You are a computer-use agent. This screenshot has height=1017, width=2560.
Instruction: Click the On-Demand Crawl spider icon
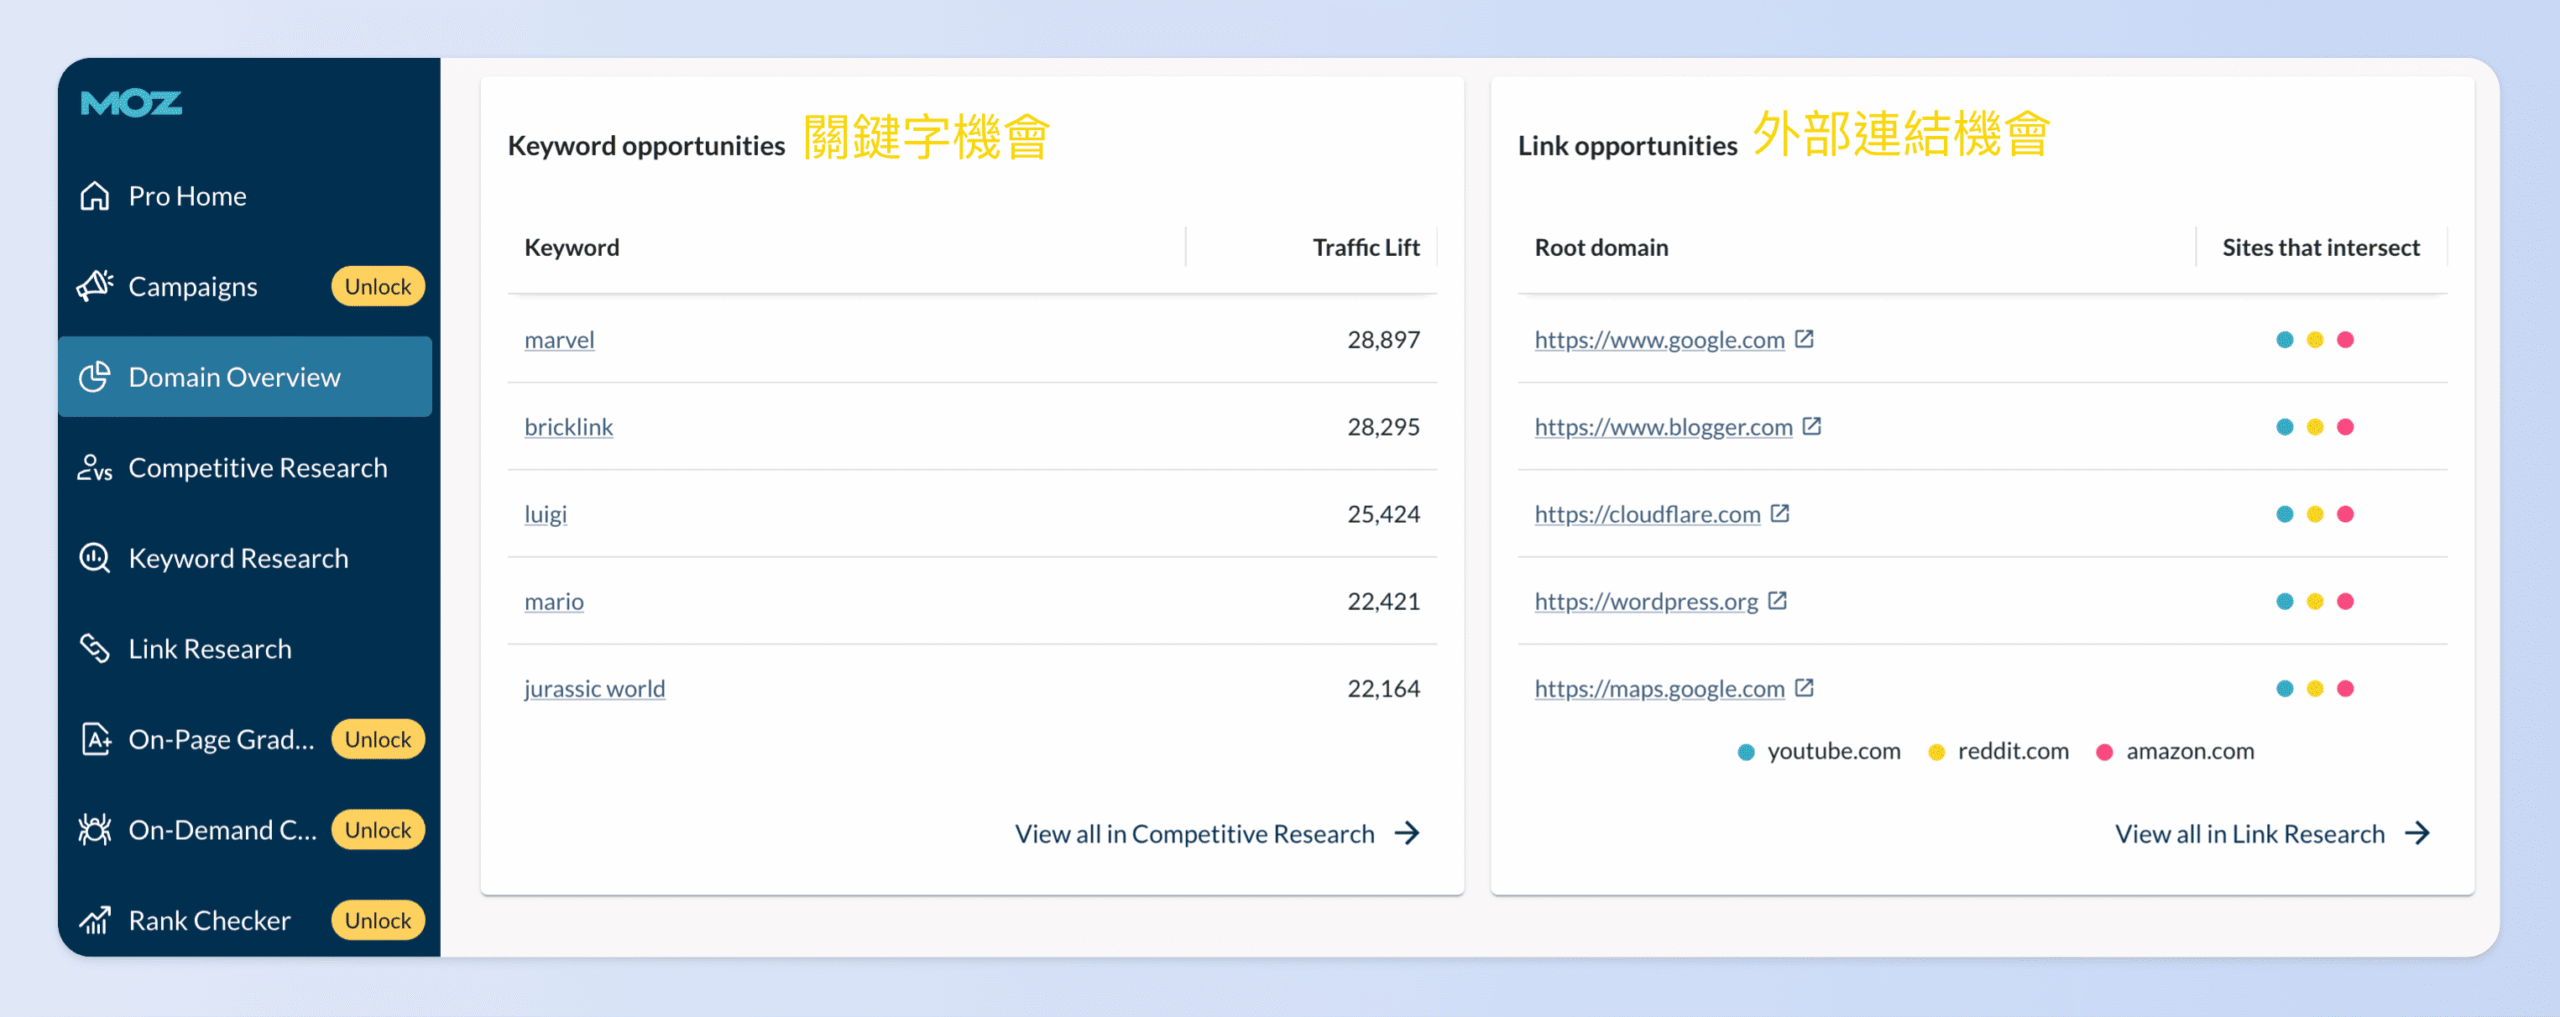pos(95,829)
